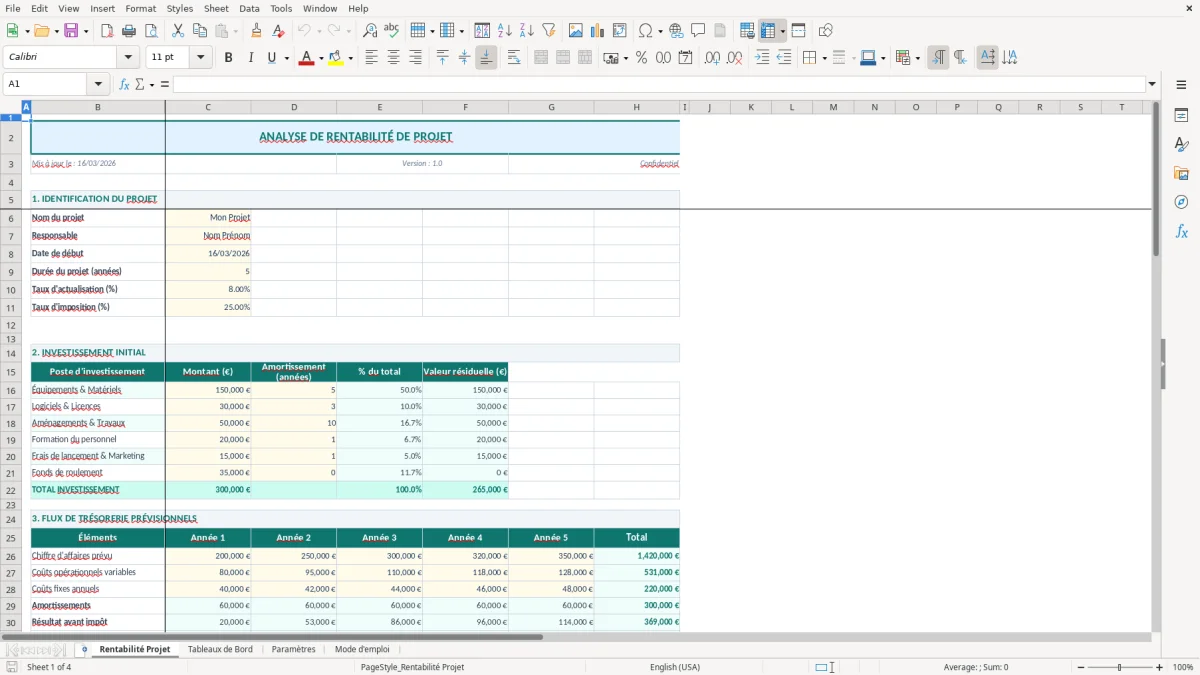This screenshot has height=675, width=1200.
Task: Select column C header
Action: pos(208,107)
